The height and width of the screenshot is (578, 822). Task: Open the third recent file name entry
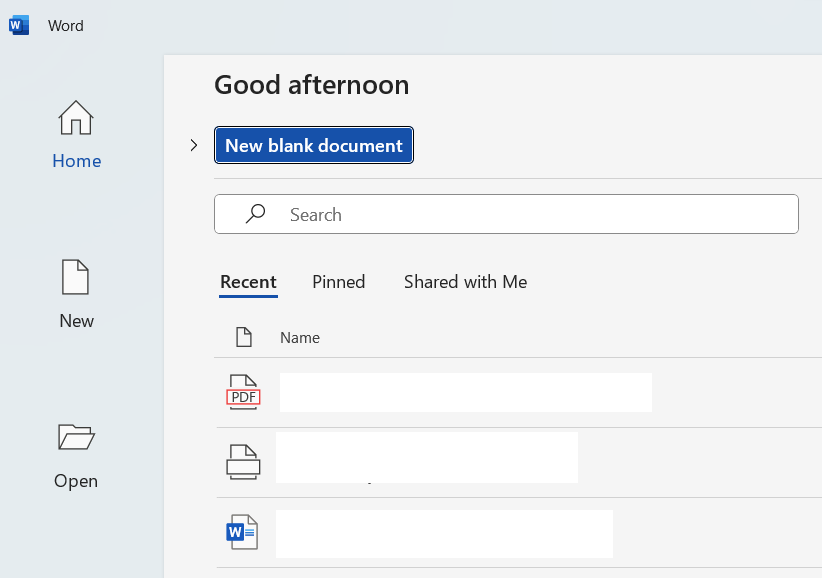pyautogui.click(x=444, y=533)
